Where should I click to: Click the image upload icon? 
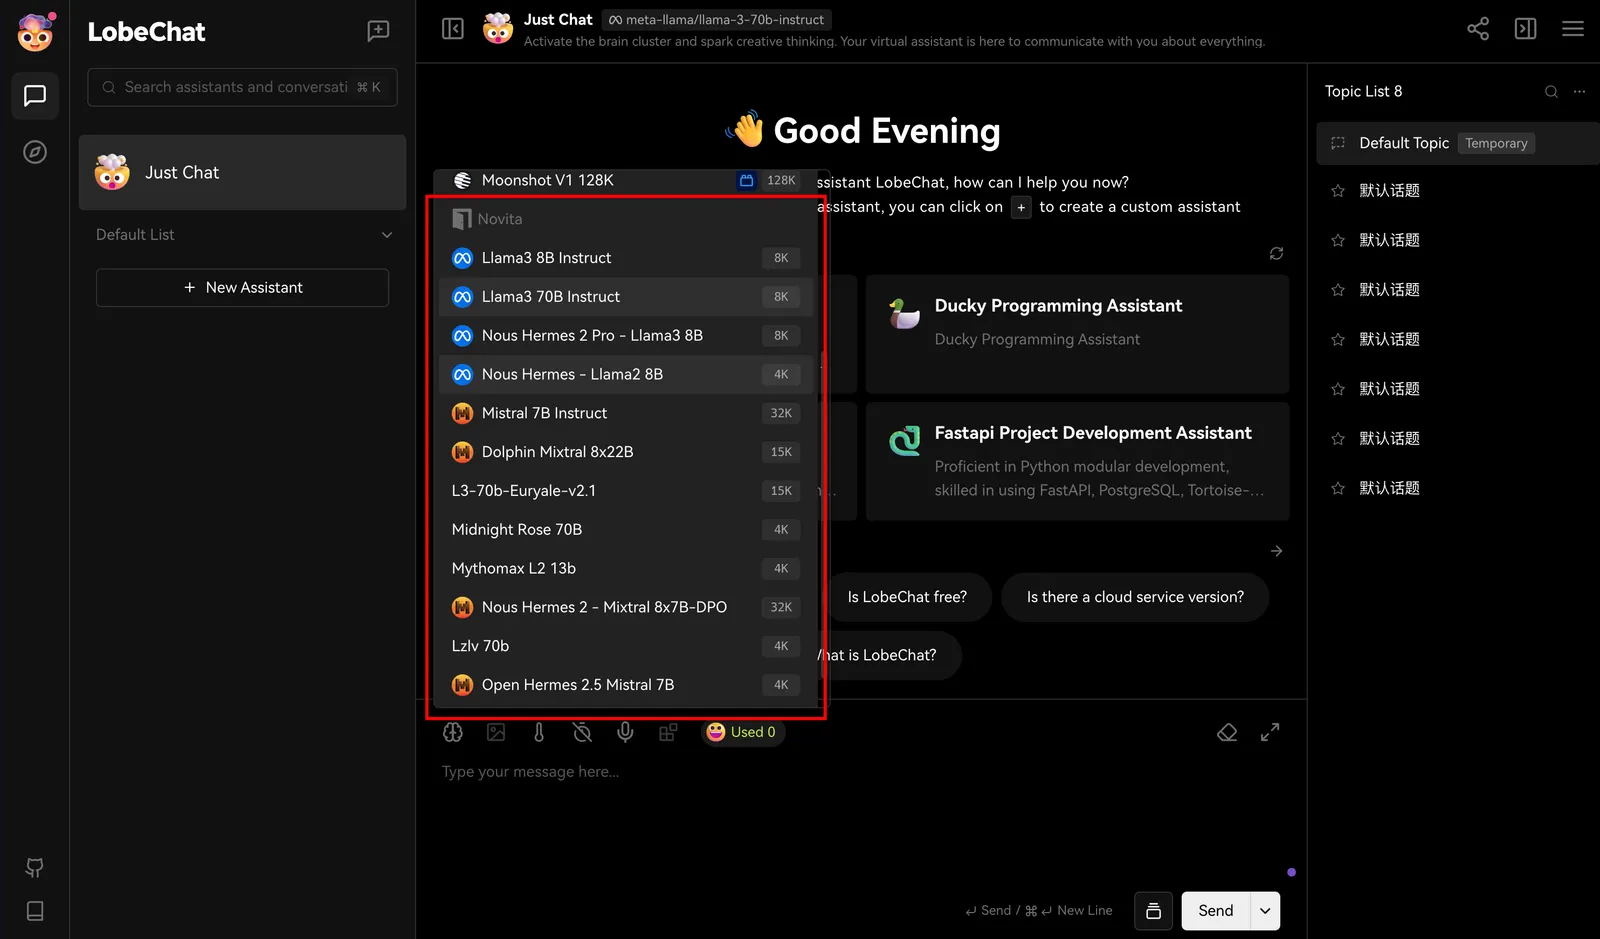point(496,732)
